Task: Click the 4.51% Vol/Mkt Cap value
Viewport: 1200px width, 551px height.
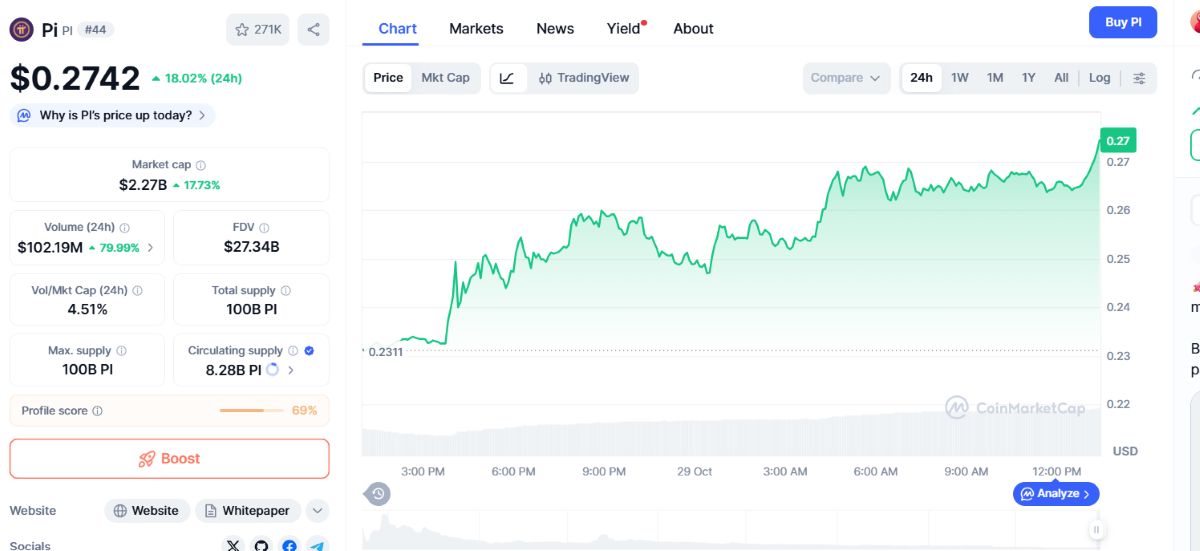Action: point(88,309)
